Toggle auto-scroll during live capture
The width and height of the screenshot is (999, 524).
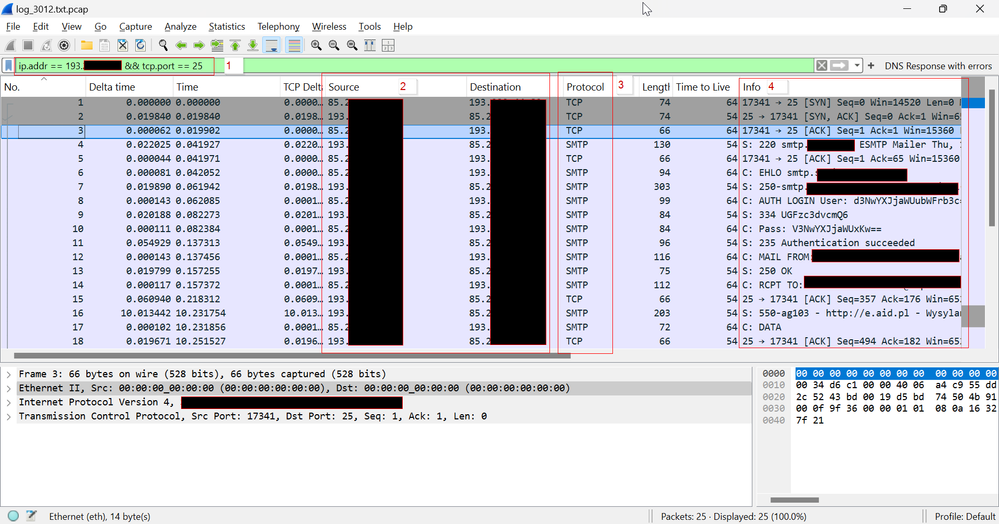(x=271, y=45)
